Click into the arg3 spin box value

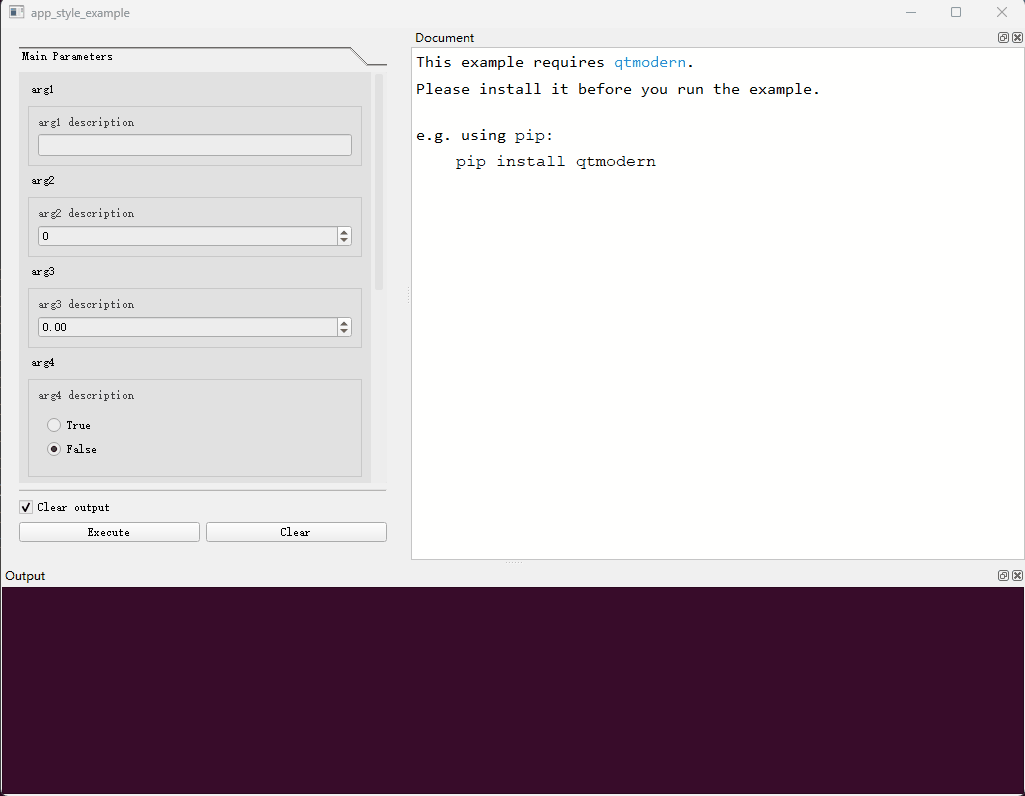coord(188,327)
